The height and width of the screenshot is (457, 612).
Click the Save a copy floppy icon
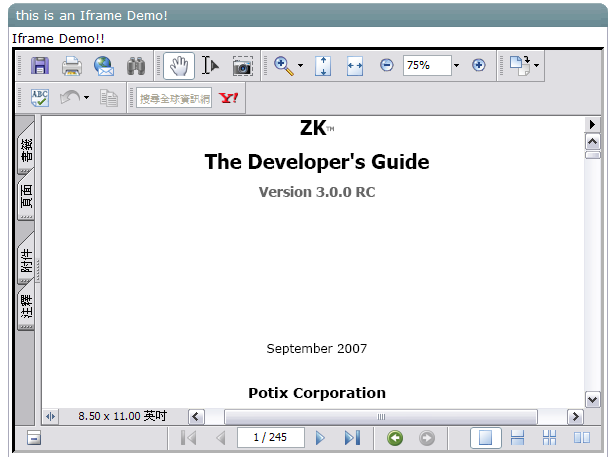(x=40, y=66)
